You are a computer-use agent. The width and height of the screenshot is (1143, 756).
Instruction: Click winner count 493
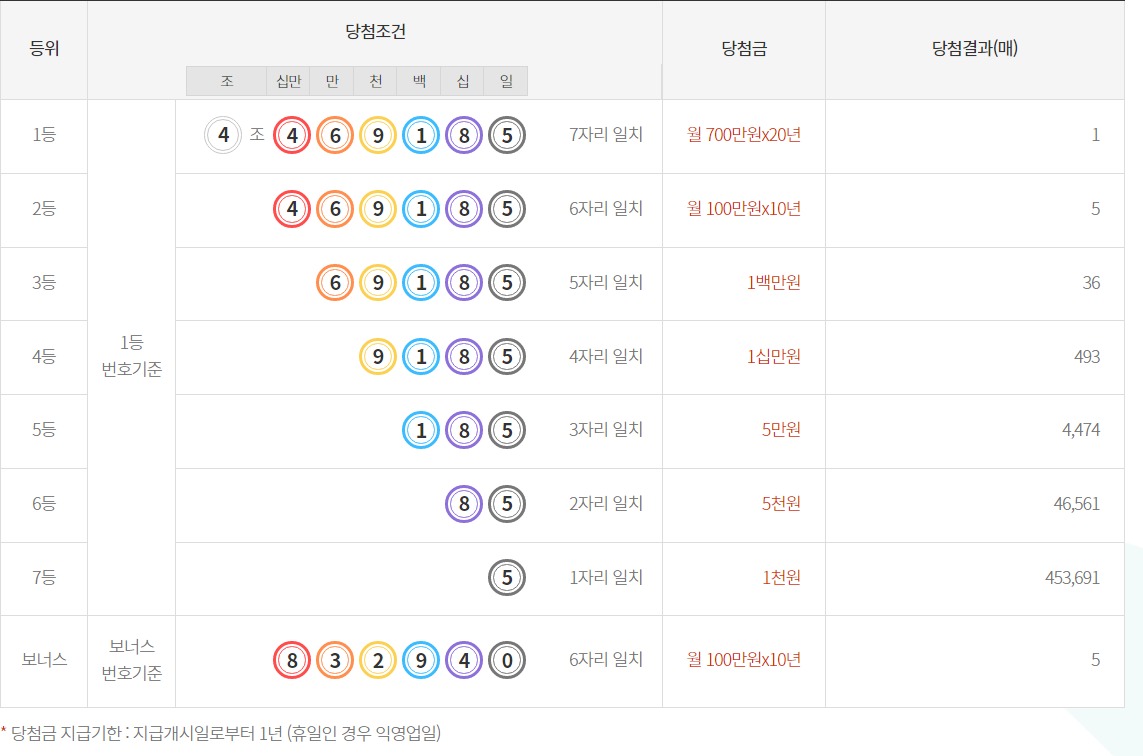tap(1086, 356)
